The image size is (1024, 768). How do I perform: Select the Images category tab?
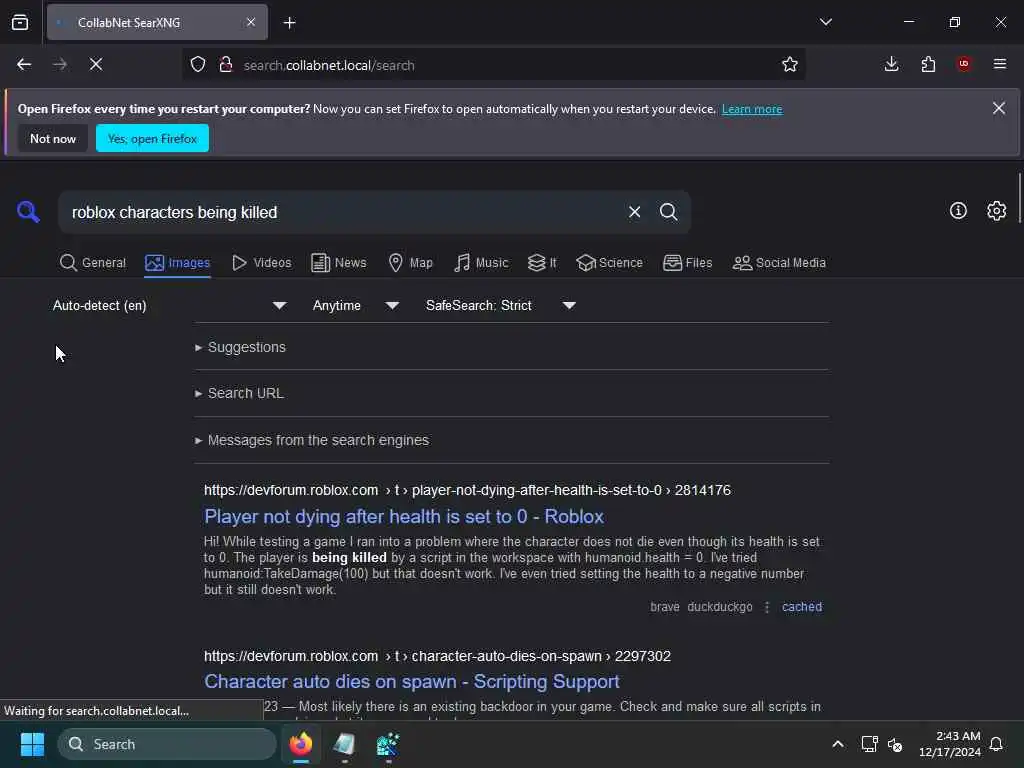click(178, 263)
